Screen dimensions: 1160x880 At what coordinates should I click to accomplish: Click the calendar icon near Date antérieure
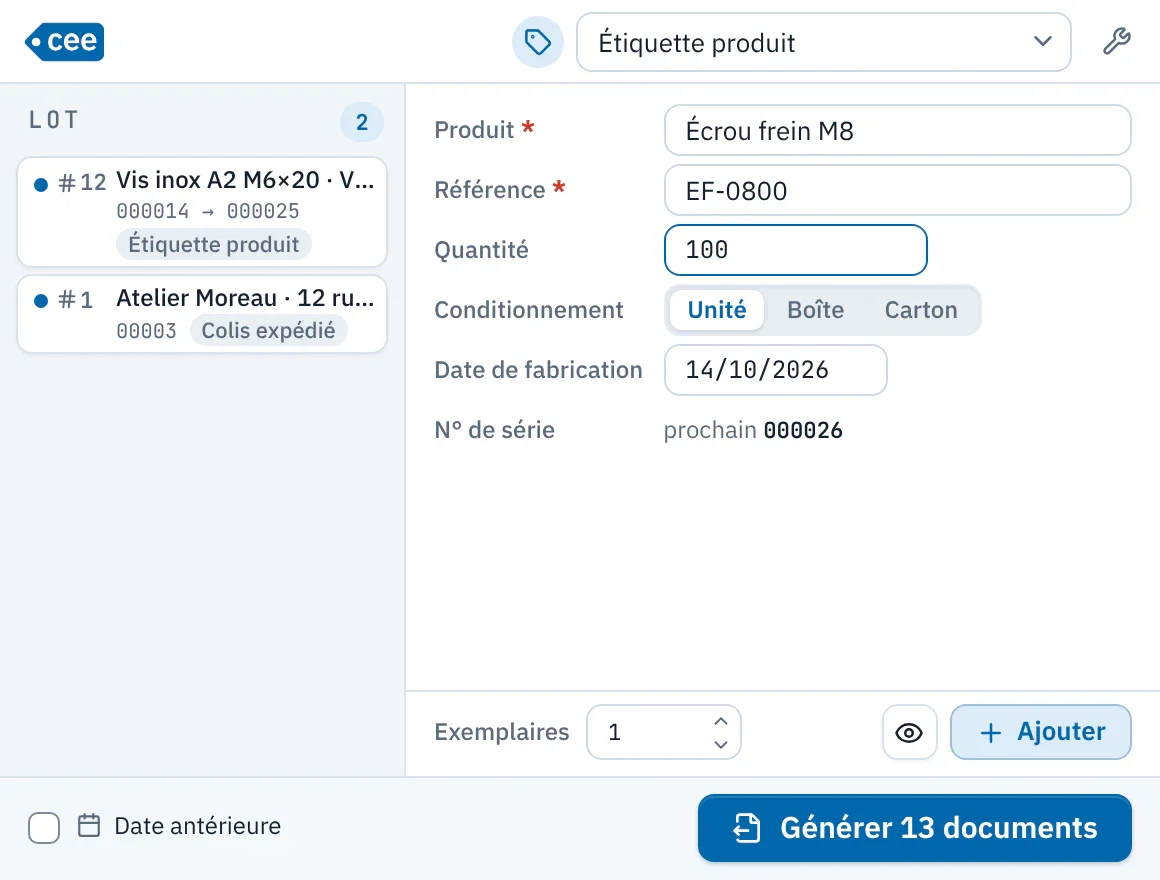click(89, 825)
